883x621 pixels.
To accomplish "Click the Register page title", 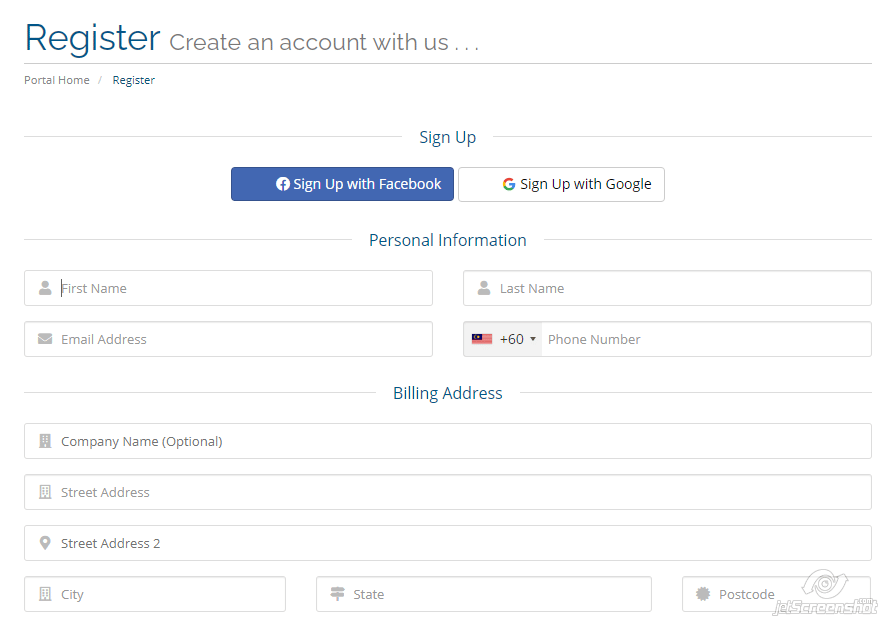I will click(93, 38).
